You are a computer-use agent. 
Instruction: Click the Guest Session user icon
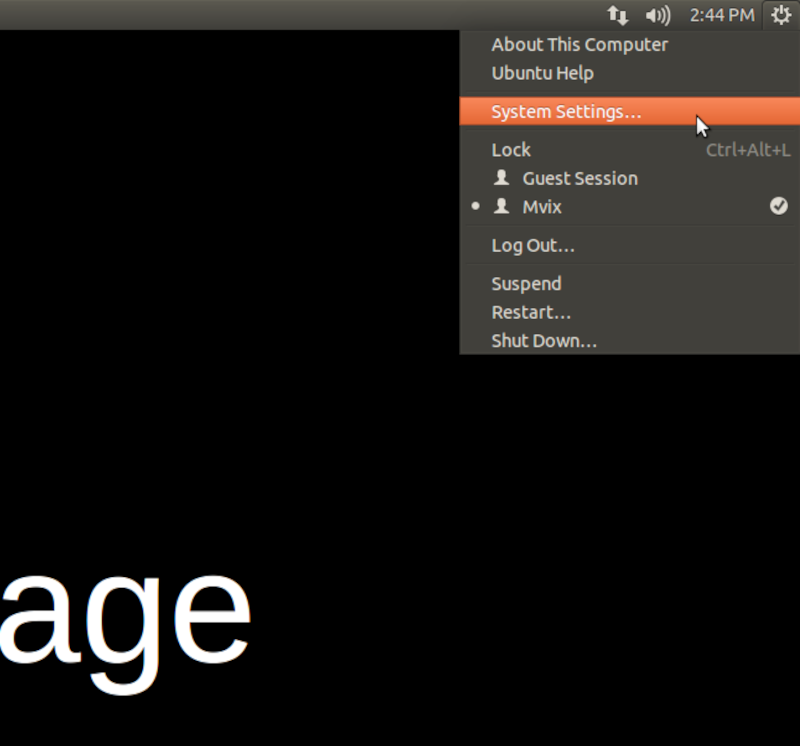[502, 178]
